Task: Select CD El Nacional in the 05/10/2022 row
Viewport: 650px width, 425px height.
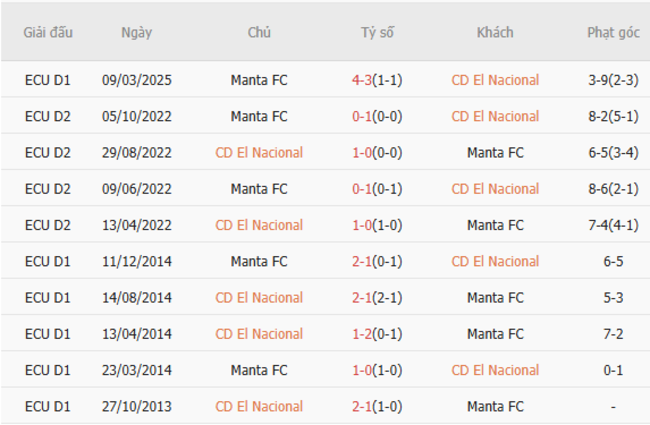Action: (495, 116)
